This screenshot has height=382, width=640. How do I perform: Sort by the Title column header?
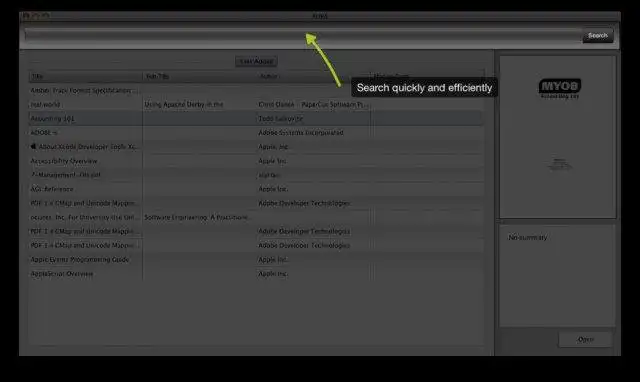point(85,76)
